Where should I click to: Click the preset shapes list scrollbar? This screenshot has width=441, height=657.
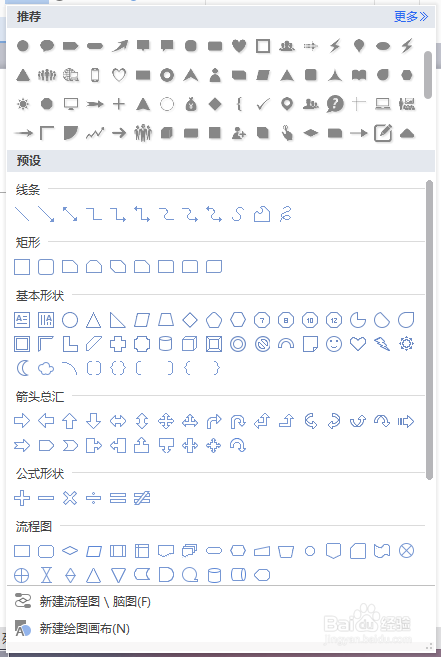coord(429,330)
